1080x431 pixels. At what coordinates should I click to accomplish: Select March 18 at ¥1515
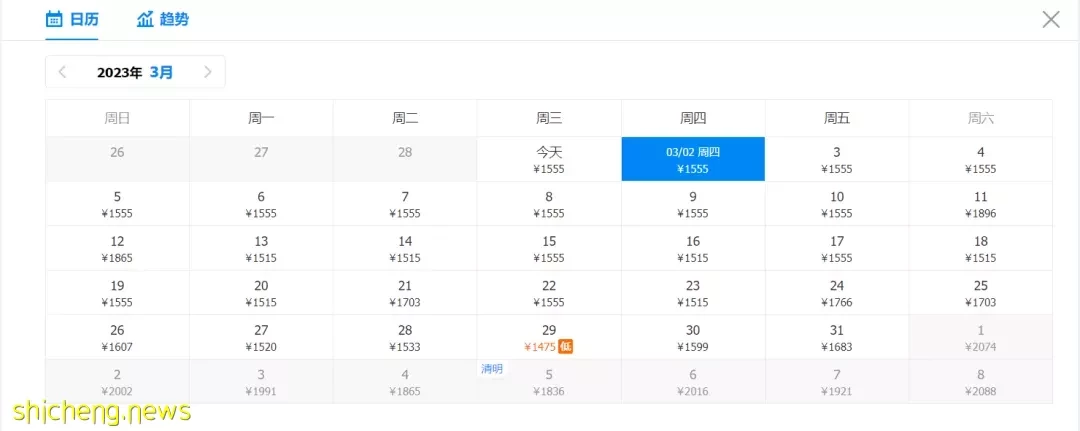tap(981, 249)
